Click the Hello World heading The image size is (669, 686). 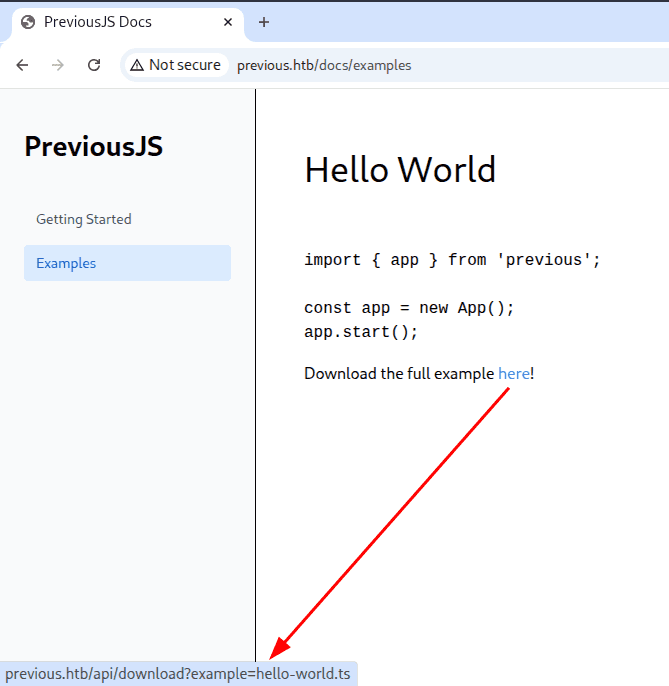click(400, 170)
